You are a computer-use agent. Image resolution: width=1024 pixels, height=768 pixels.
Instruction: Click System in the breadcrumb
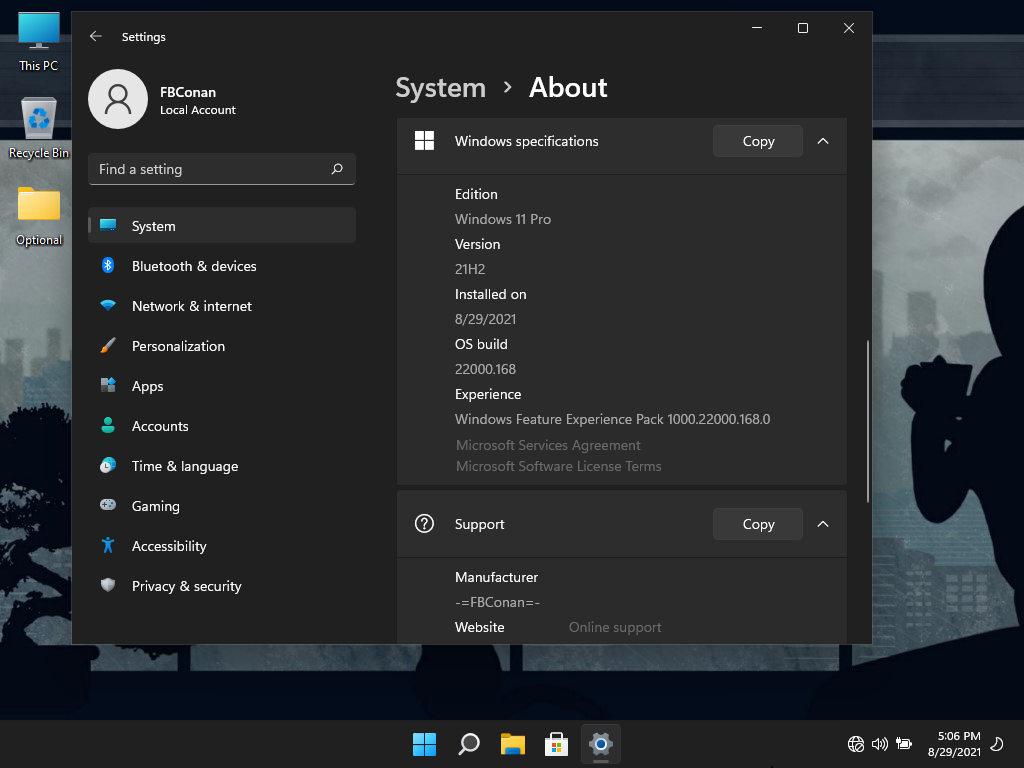[x=441, y=88]
